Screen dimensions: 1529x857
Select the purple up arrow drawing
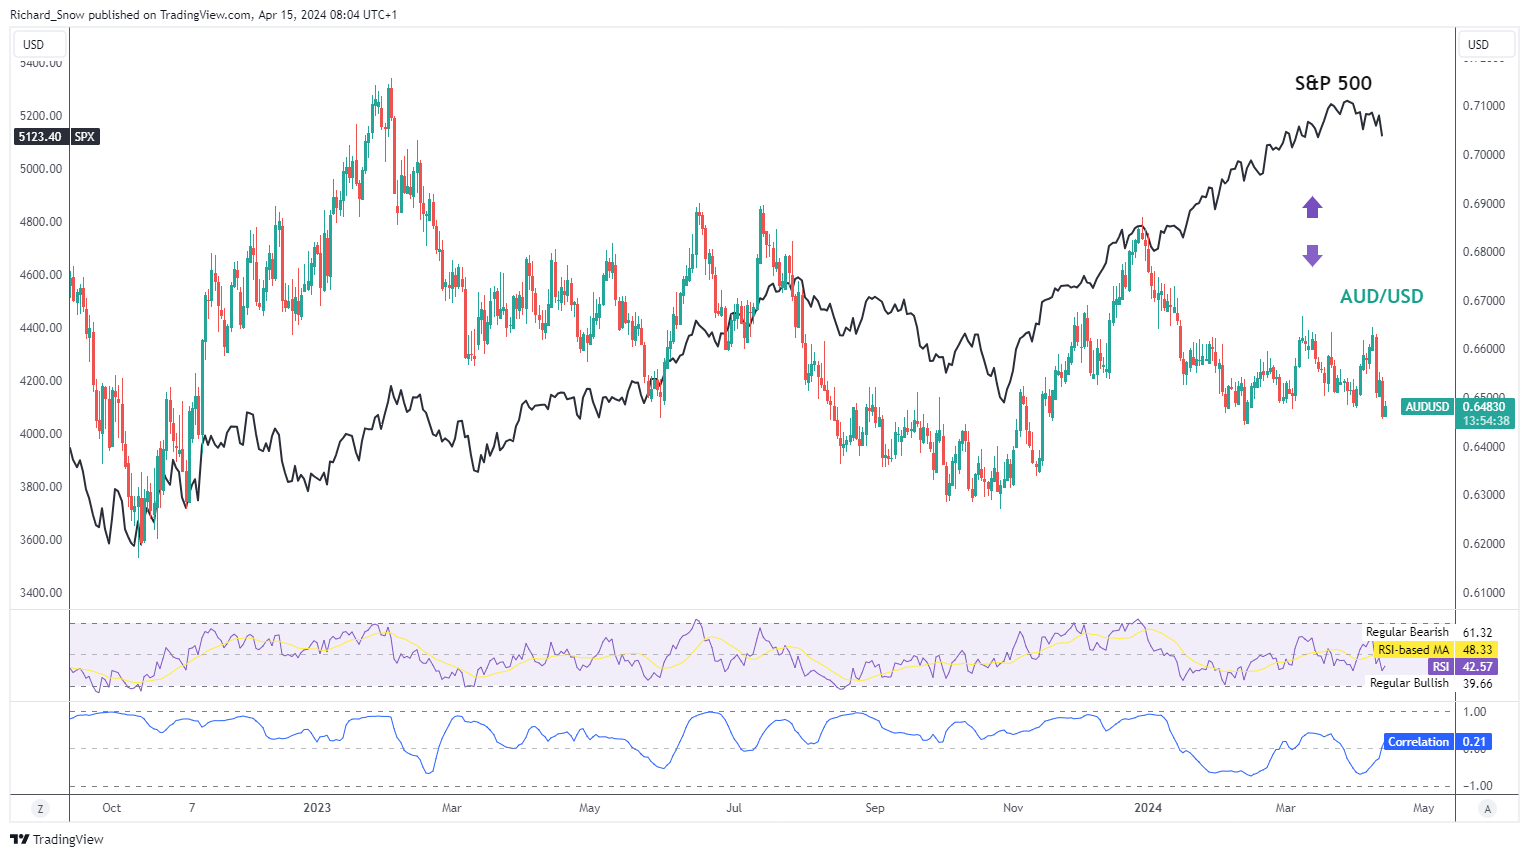1312,207
